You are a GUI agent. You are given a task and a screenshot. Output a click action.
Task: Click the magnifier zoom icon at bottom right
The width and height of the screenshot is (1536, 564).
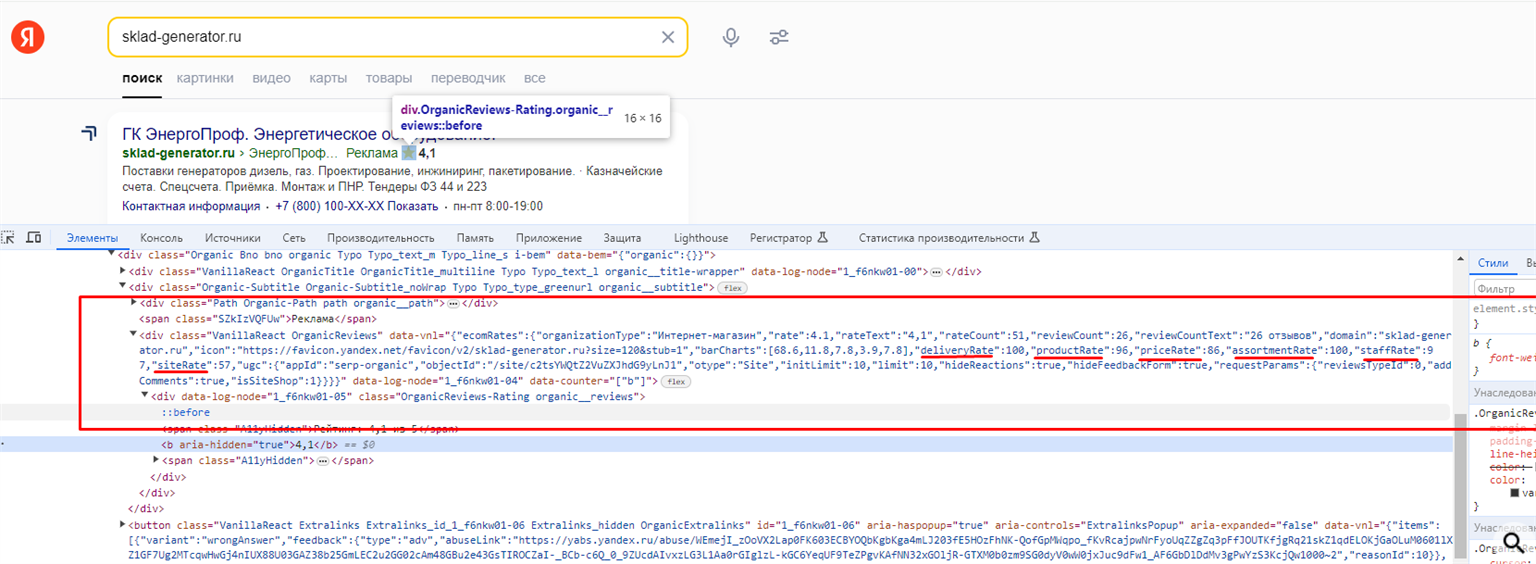[1513, 542]
